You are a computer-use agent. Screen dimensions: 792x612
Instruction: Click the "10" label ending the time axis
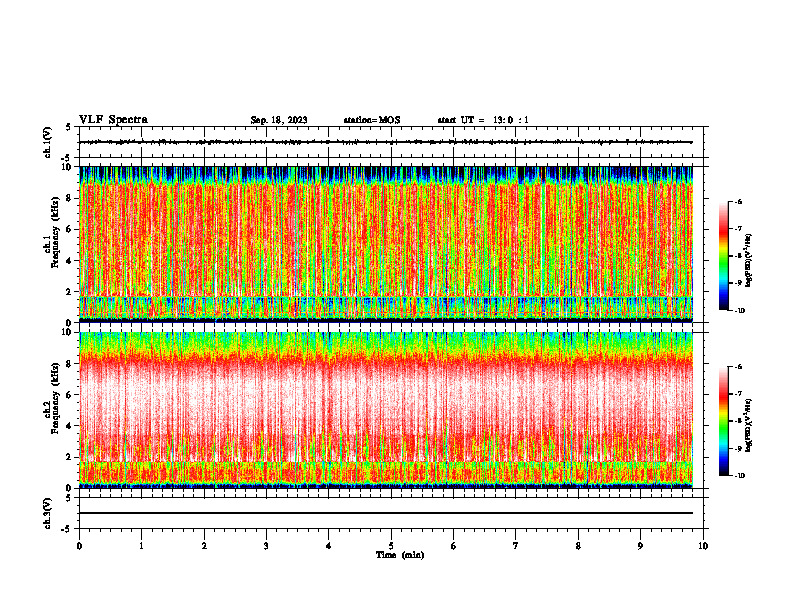click(703, 546)
